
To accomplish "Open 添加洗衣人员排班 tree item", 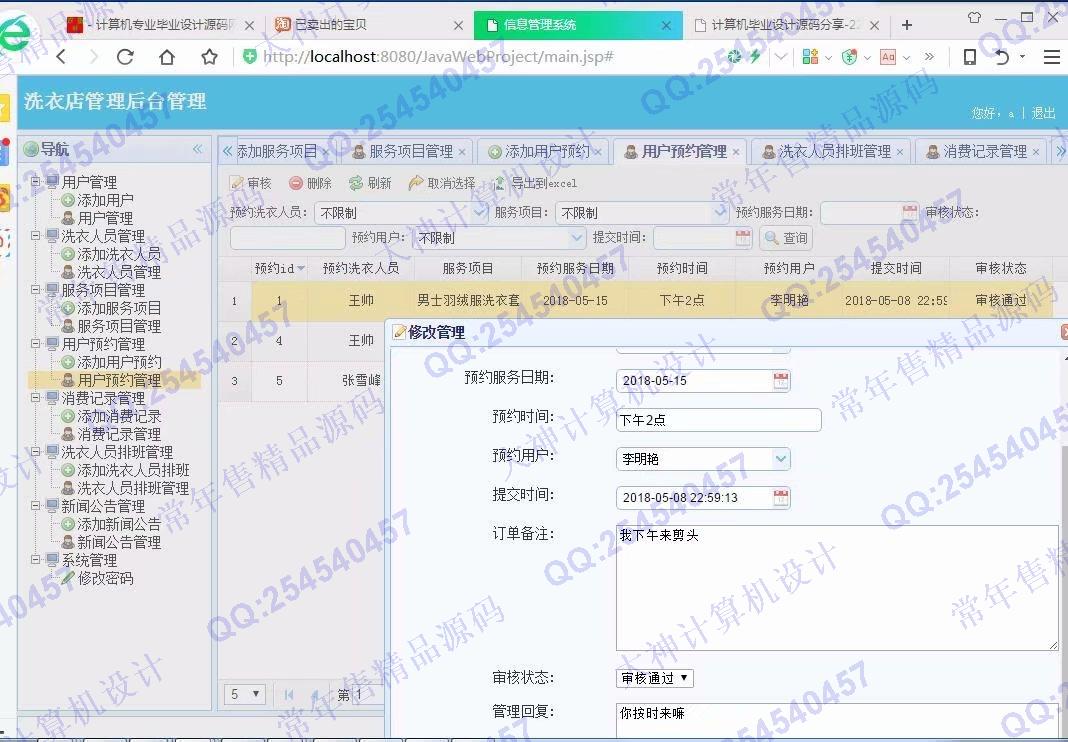I will [x=133, y=470].
